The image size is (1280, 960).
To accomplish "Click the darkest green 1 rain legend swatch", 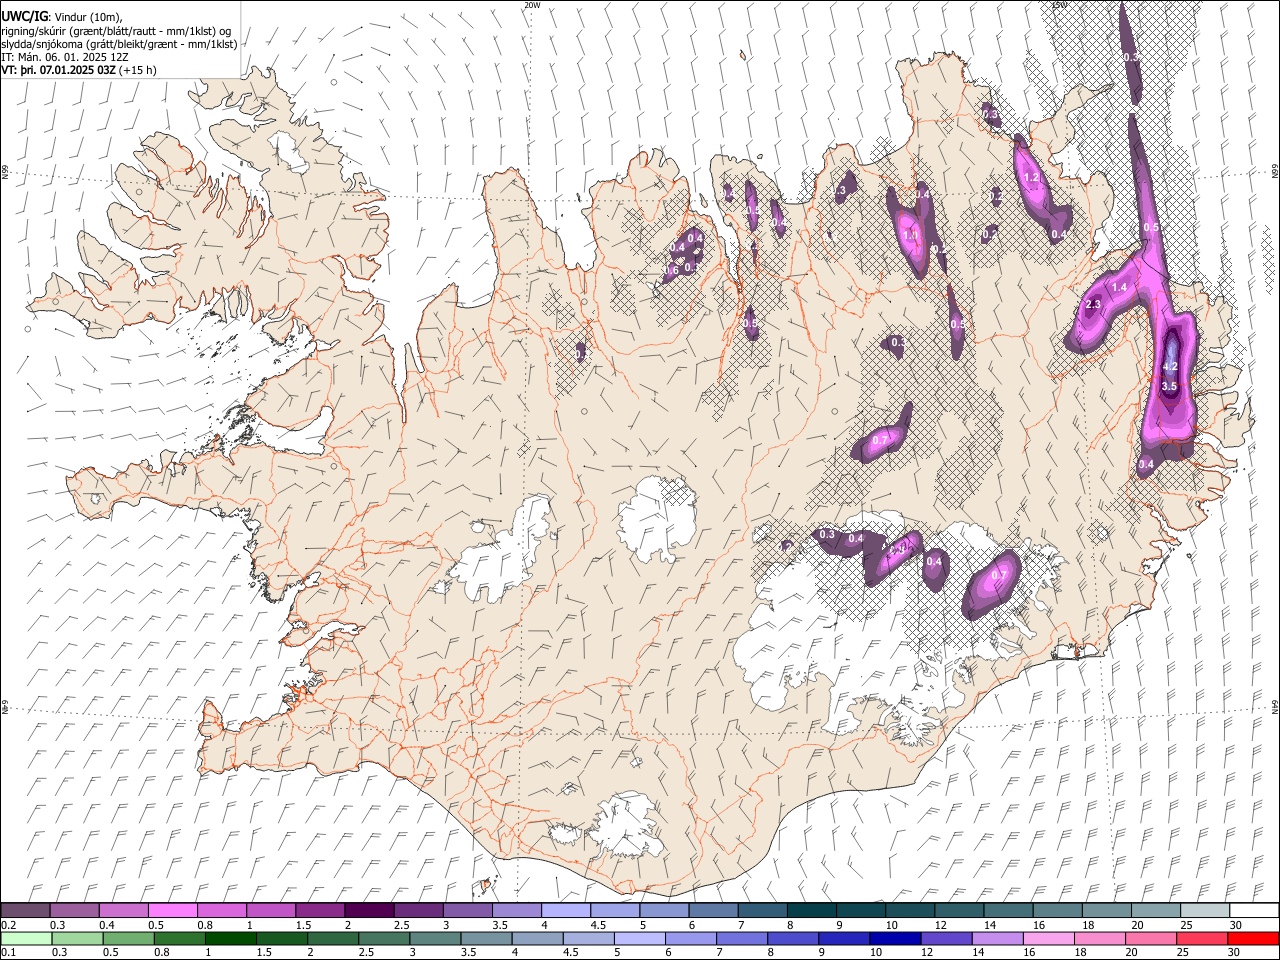I will [x=231, y=938].
